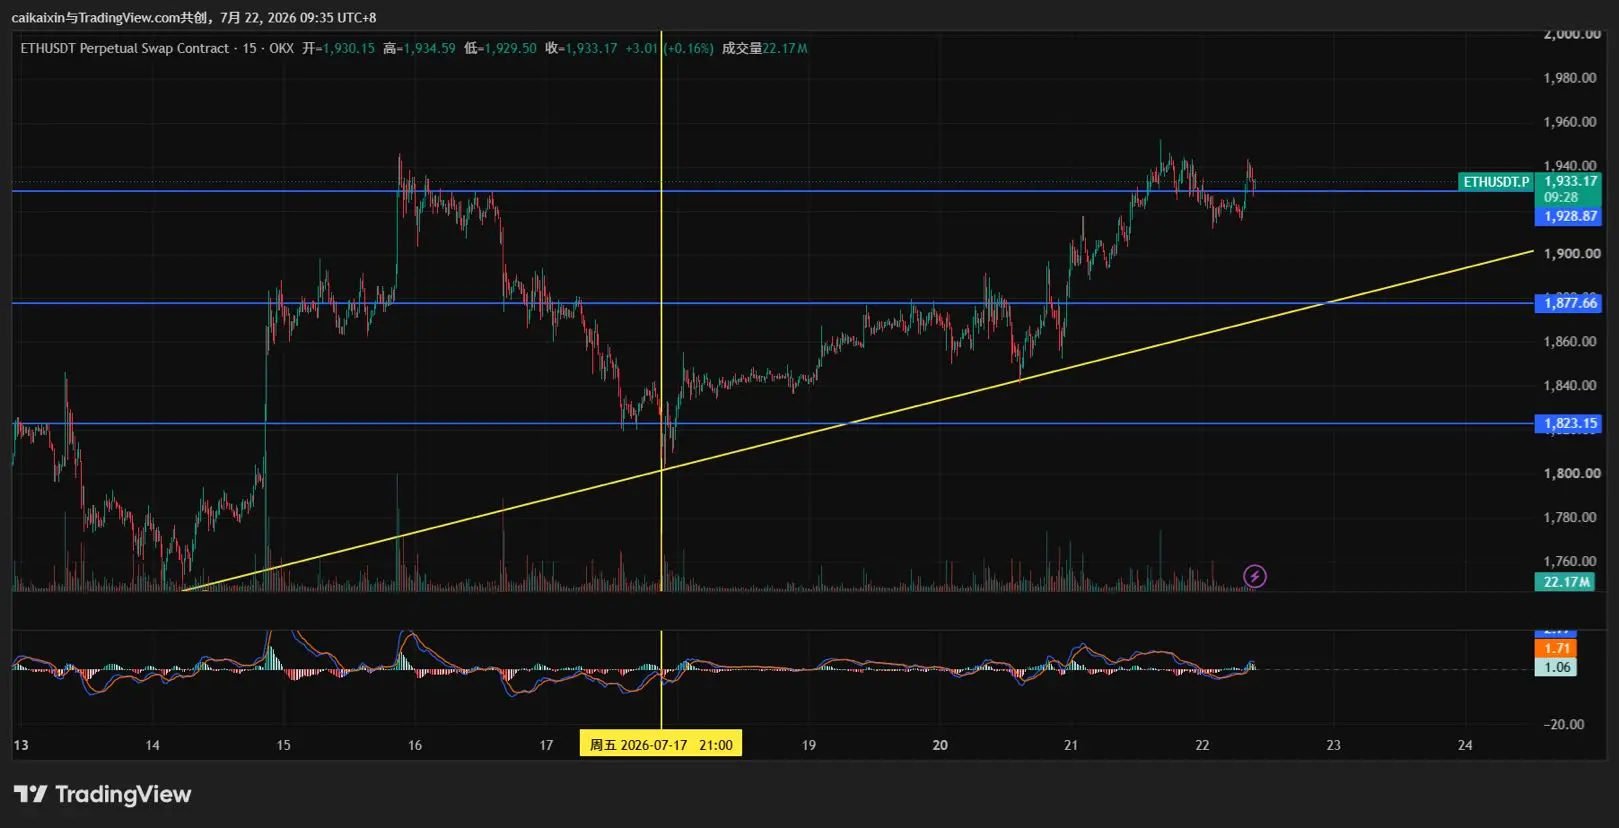The height and width of the screenshot is (828, 1619).
Task: Click the purple lightning event icon
Action: click(1254, 576)
